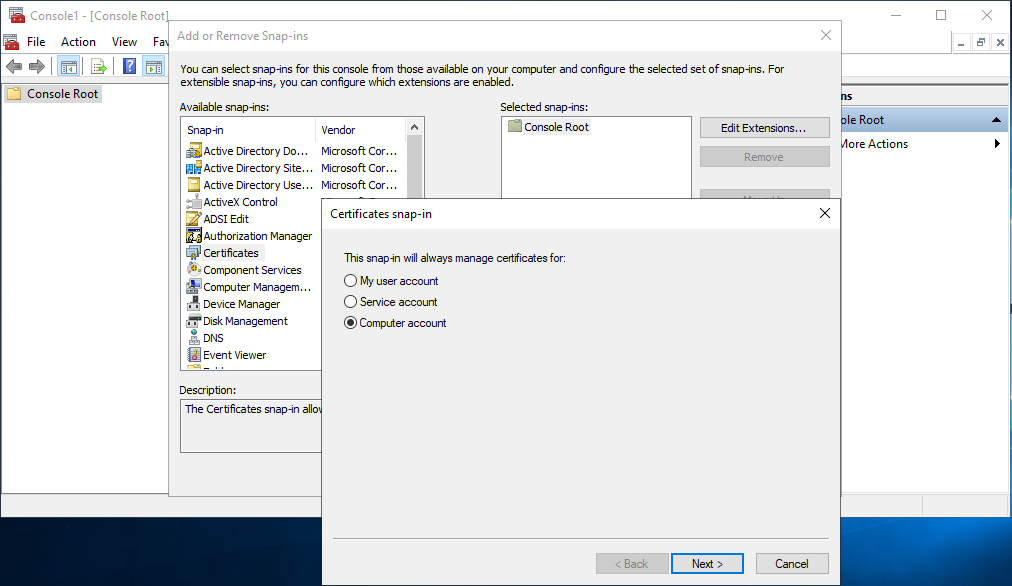This screenshot has height=586, width=1012.
Task: Toggle Show/Hide Action Pane toolbar icon
Action: (x=154, y=66)
